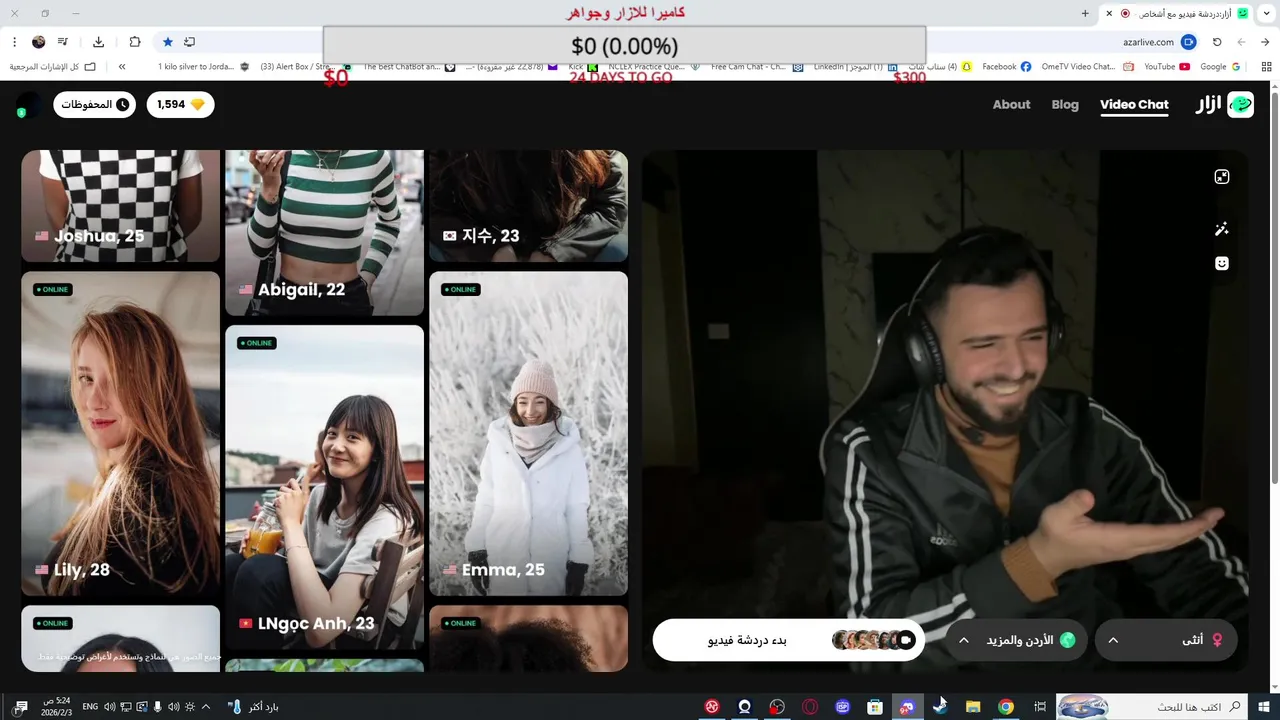Click the azarlive.com address bar
This screenshot has width=1280, height=720.
(x=1147, y=42)
